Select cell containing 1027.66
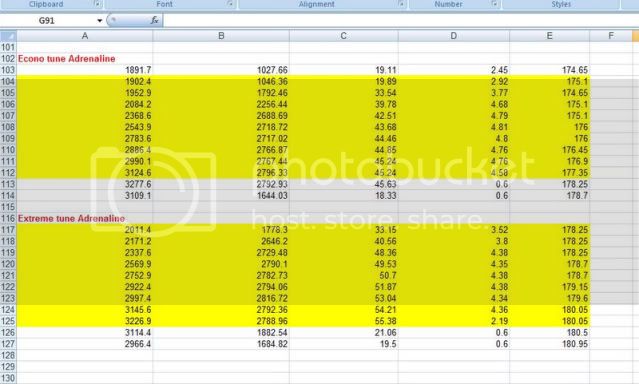 pos(221,70)
